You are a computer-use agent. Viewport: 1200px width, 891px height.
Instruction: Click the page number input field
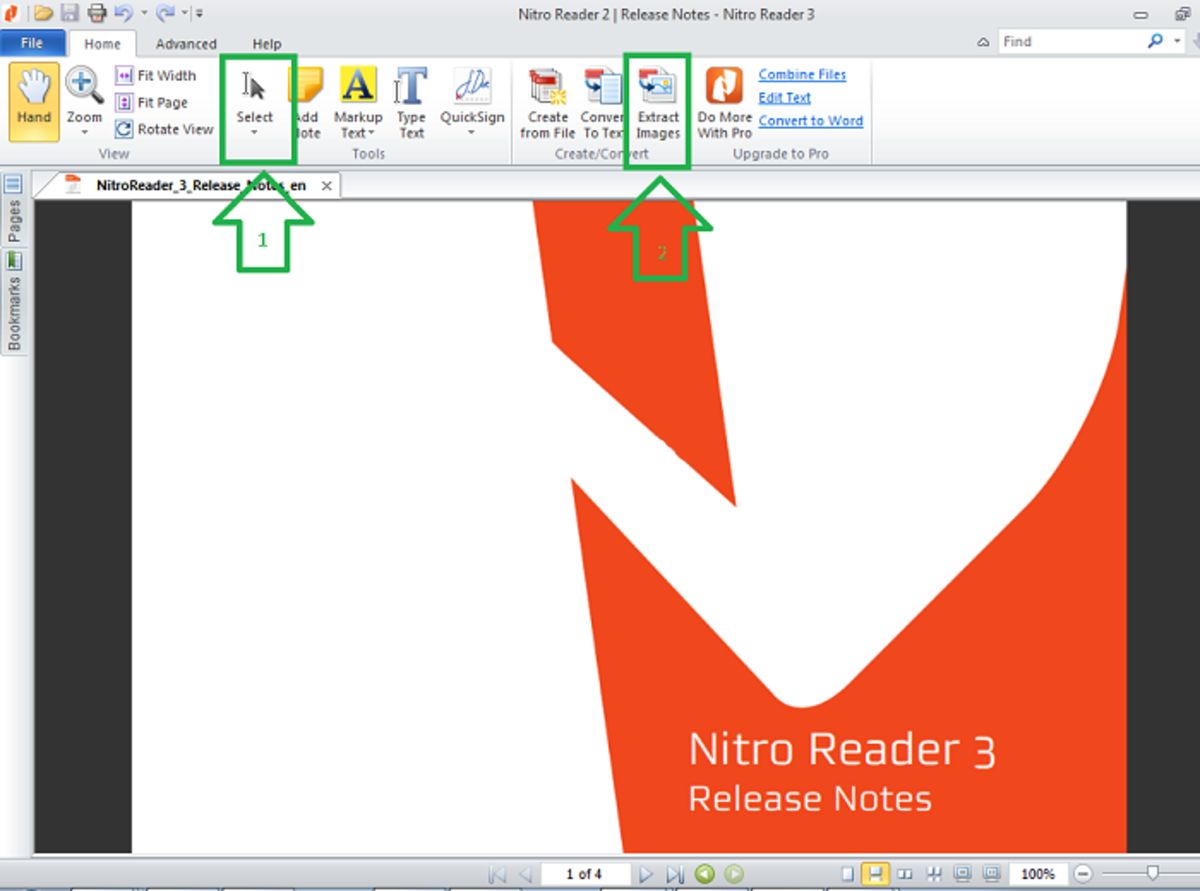(x=585, y=873)
